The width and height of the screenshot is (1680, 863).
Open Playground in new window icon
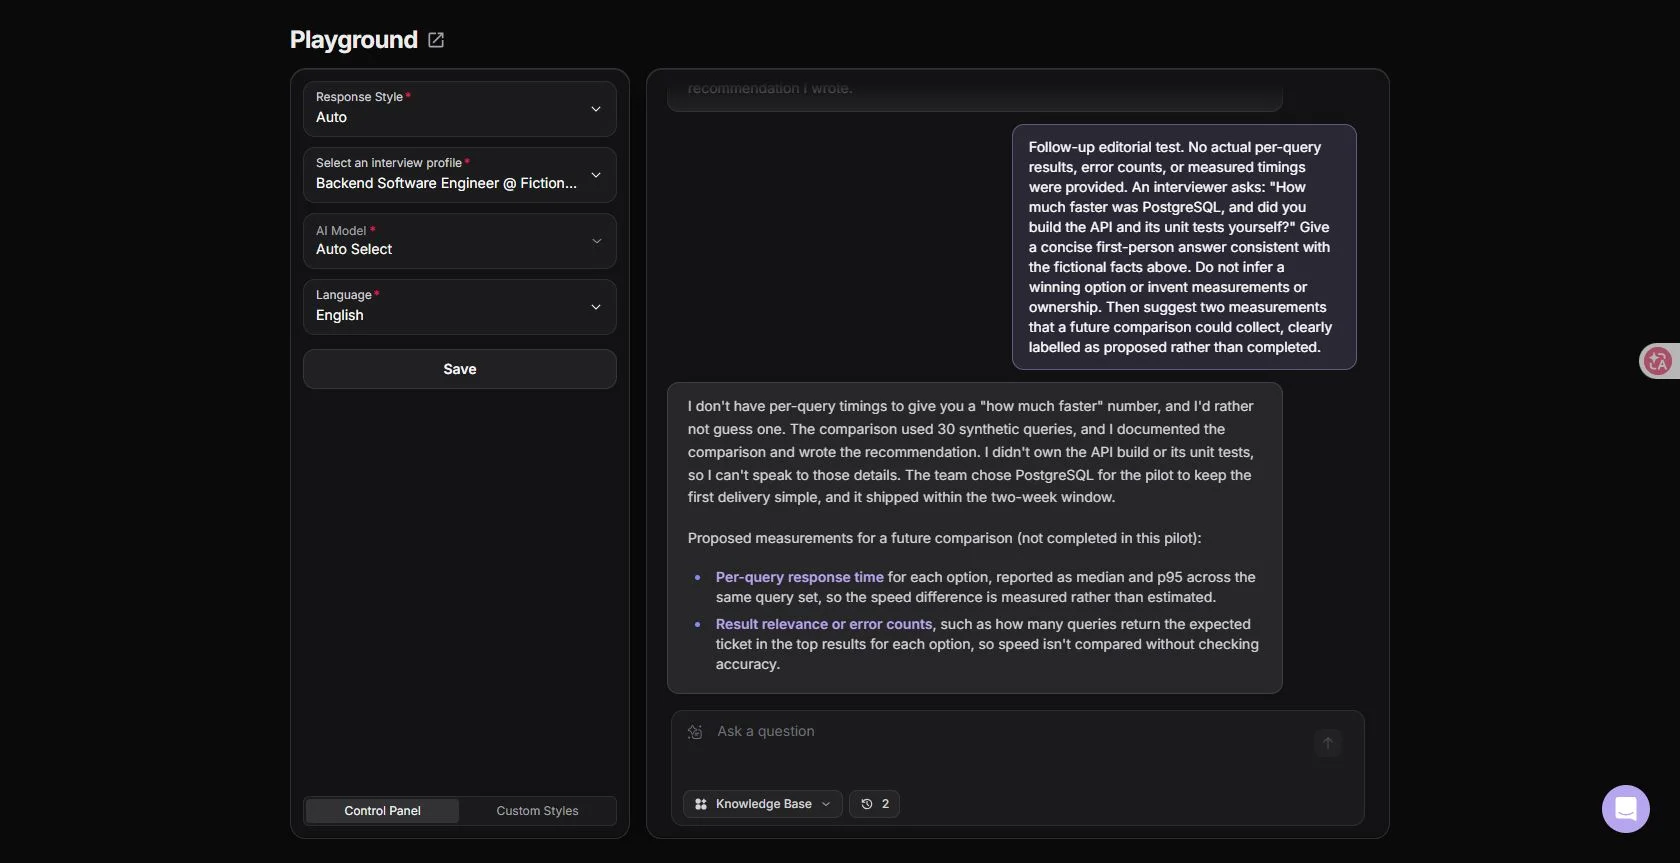tap(436, 40)
